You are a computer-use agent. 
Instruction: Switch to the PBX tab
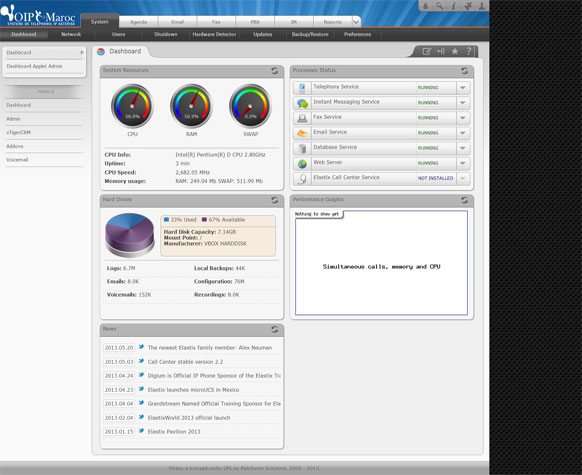pos(255,22)
